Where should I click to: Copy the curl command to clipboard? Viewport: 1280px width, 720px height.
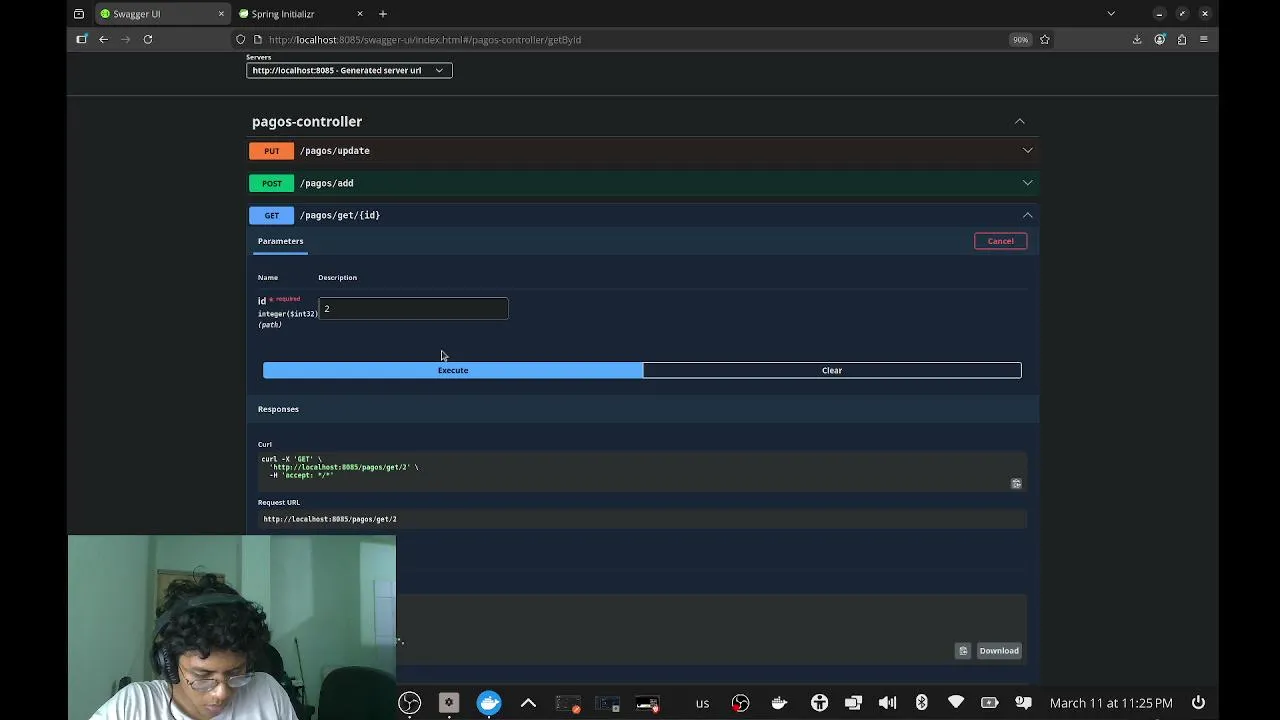pyautogui.click(x=1016, y=484)
